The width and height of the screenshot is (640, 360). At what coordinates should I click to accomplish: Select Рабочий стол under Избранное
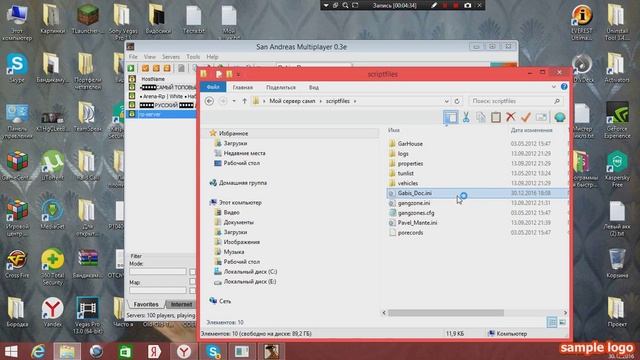241,163
